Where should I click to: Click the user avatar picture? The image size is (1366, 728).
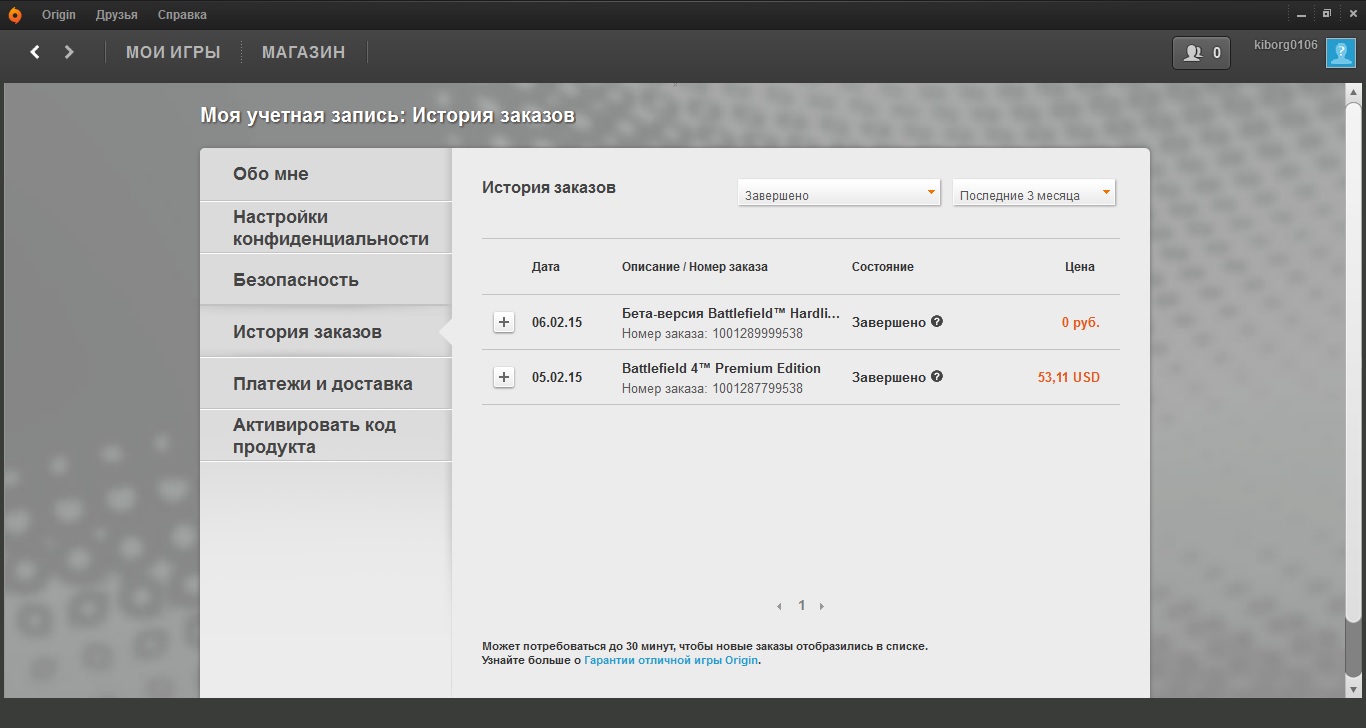tap(1340, 53)
